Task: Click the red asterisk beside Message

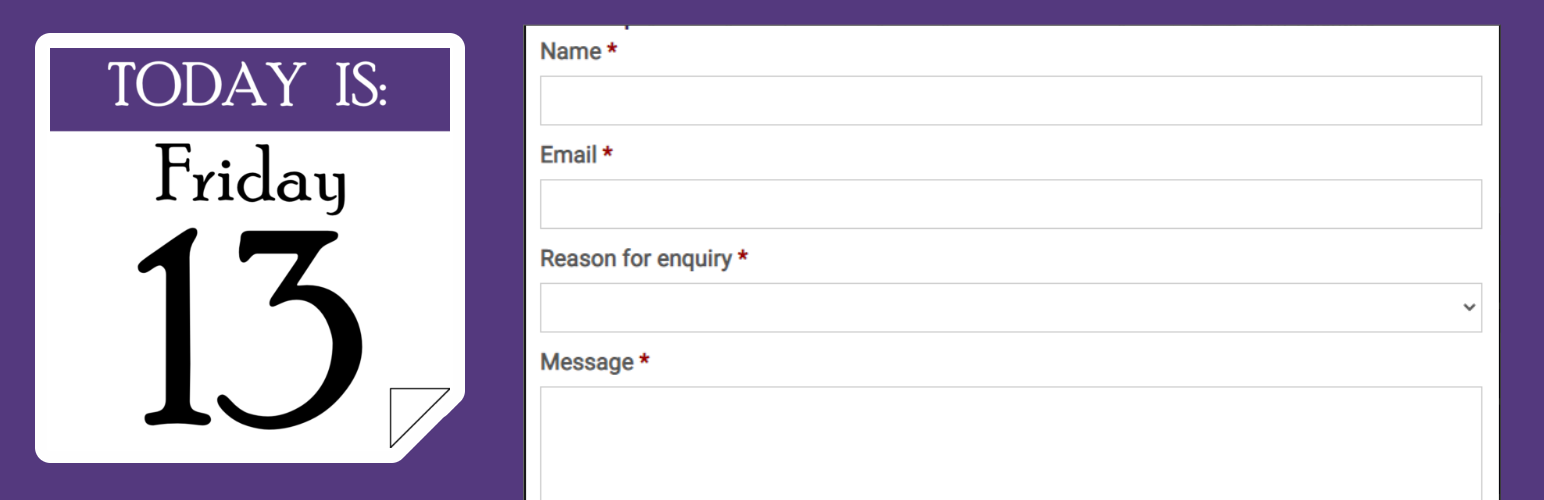Action: [645, 362]
